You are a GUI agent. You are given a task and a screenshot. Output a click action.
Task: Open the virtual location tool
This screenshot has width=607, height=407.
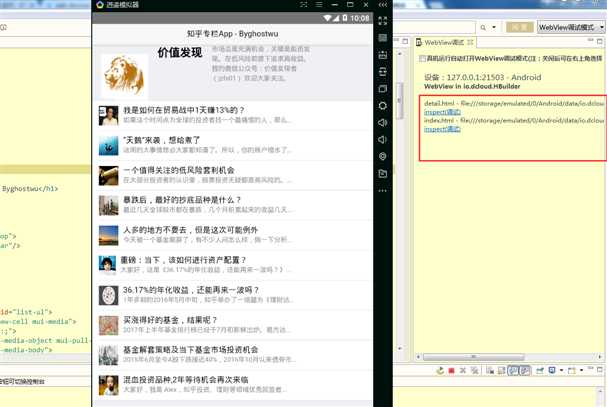[382, 156]
